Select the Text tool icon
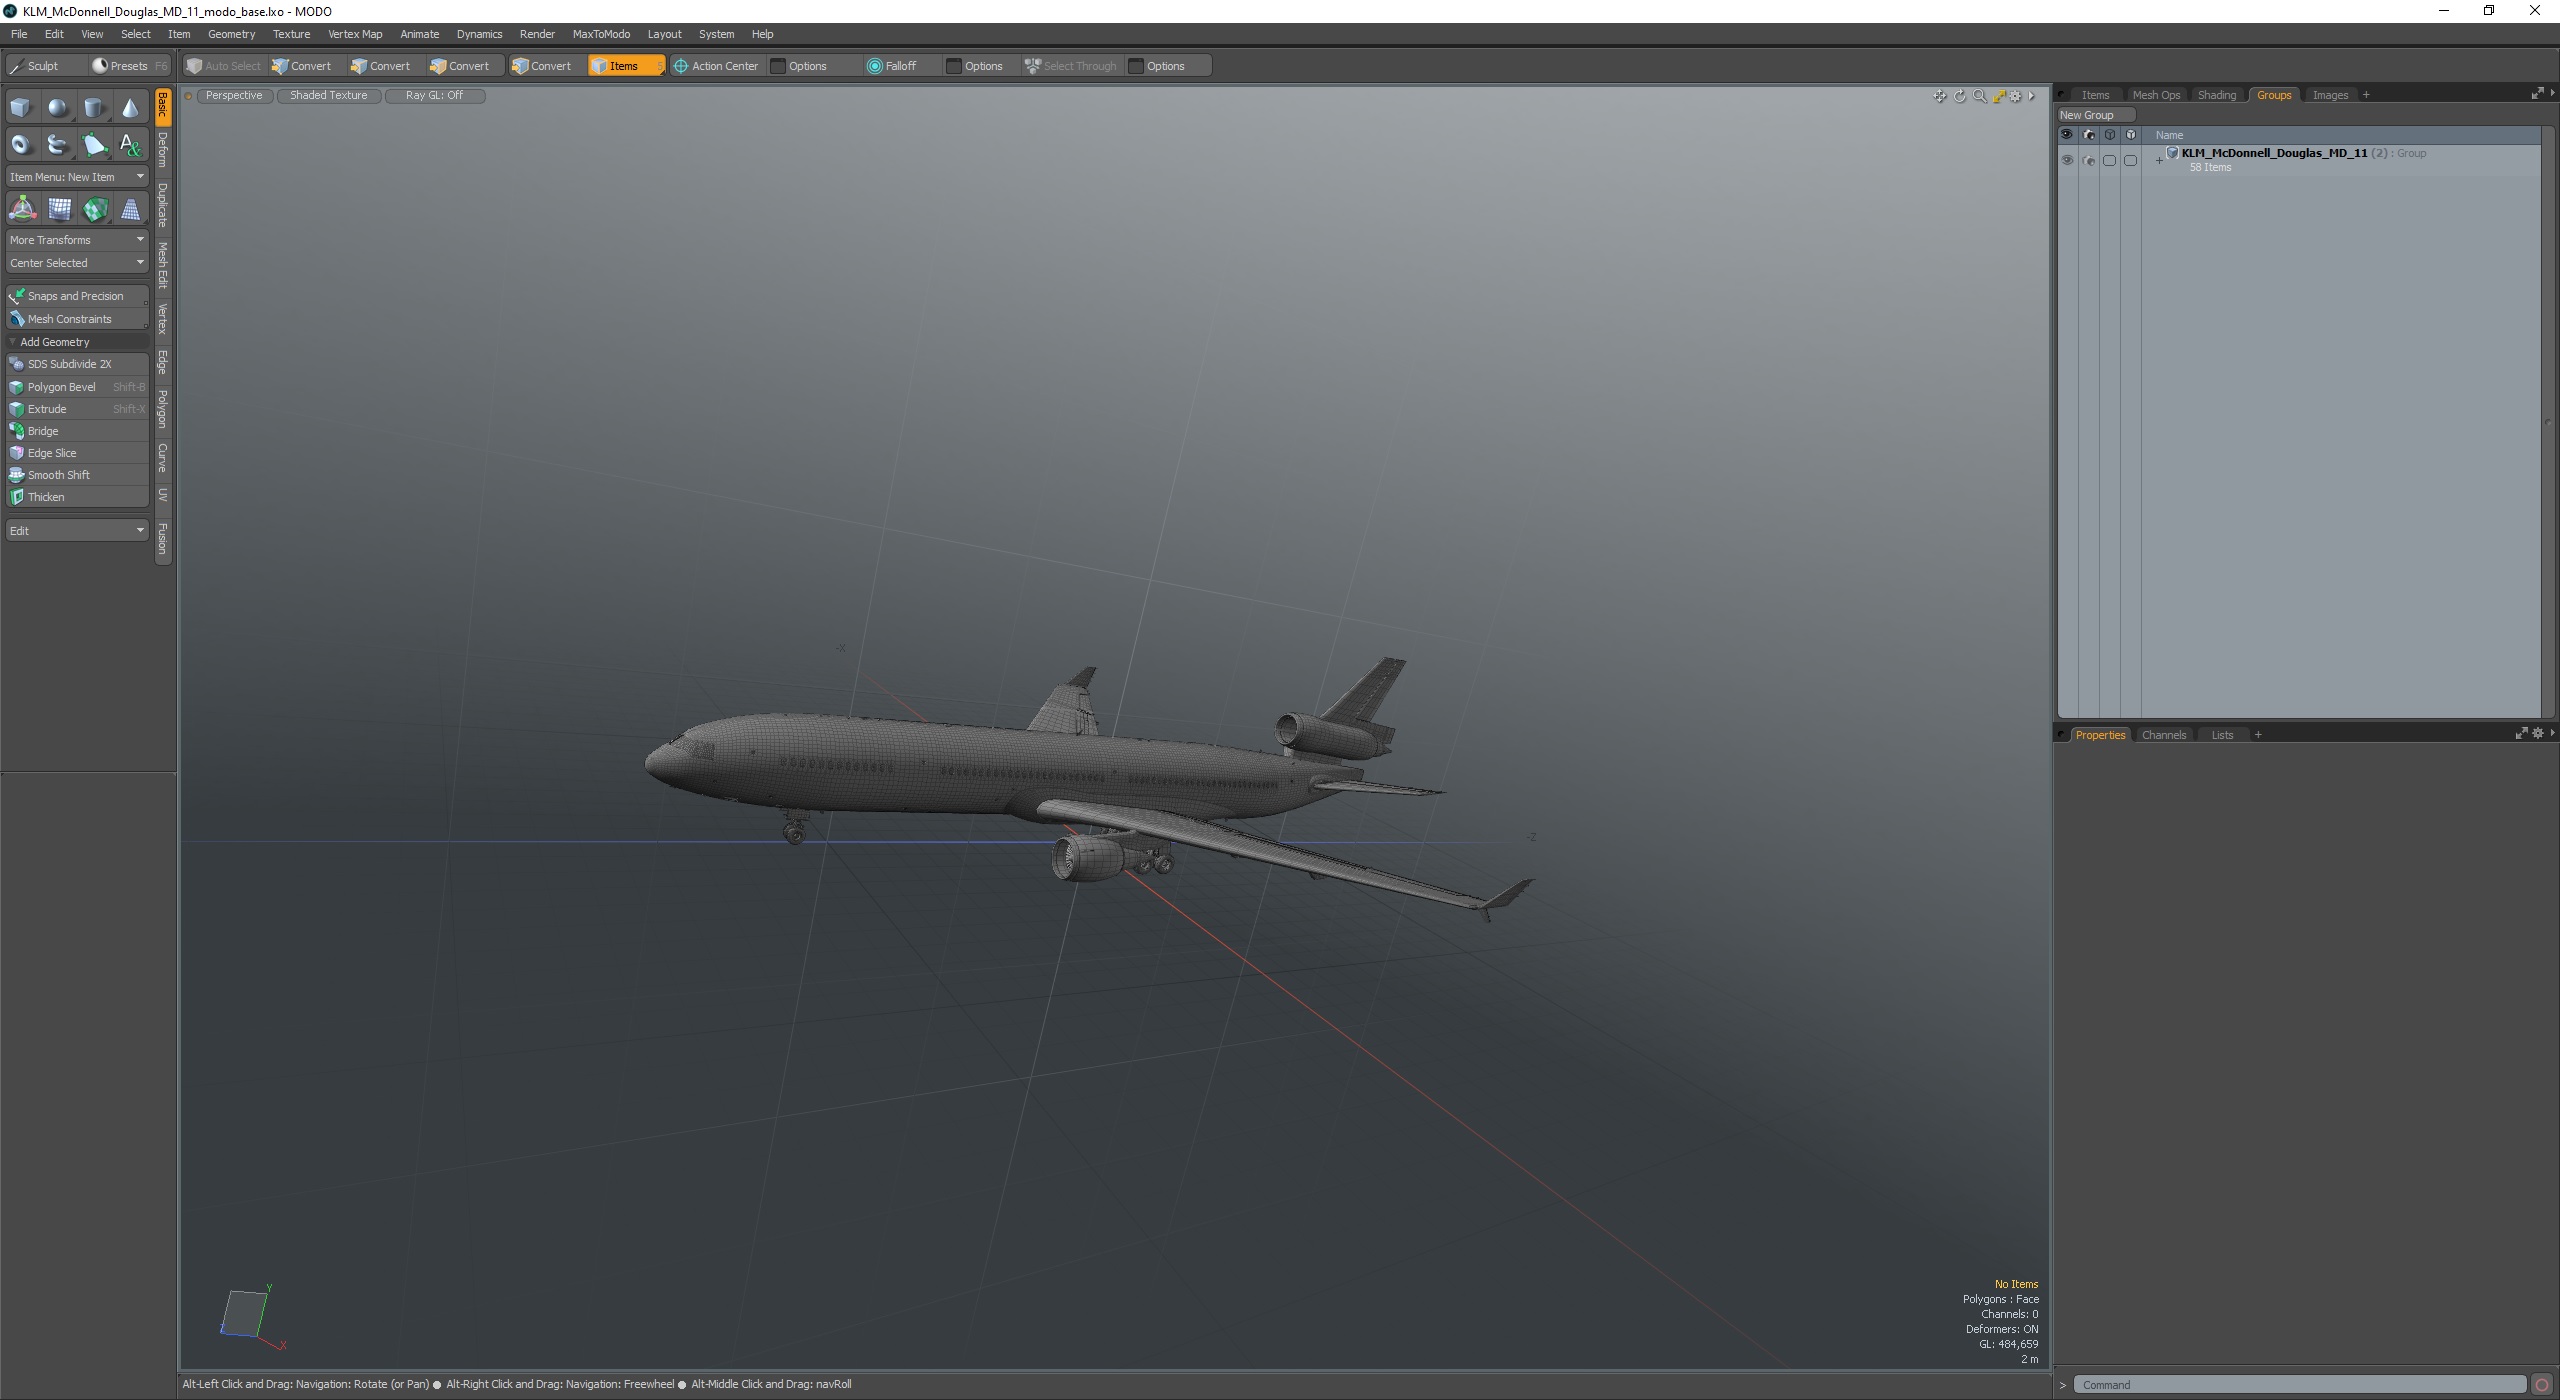Screen dimensions: 2560x1400 130,145
